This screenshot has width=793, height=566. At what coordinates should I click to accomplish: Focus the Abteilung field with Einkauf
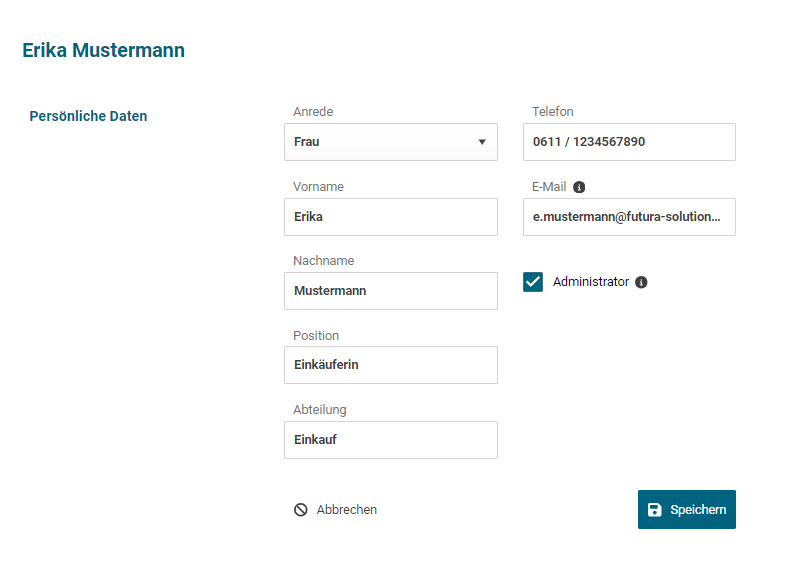coord(390,440)
